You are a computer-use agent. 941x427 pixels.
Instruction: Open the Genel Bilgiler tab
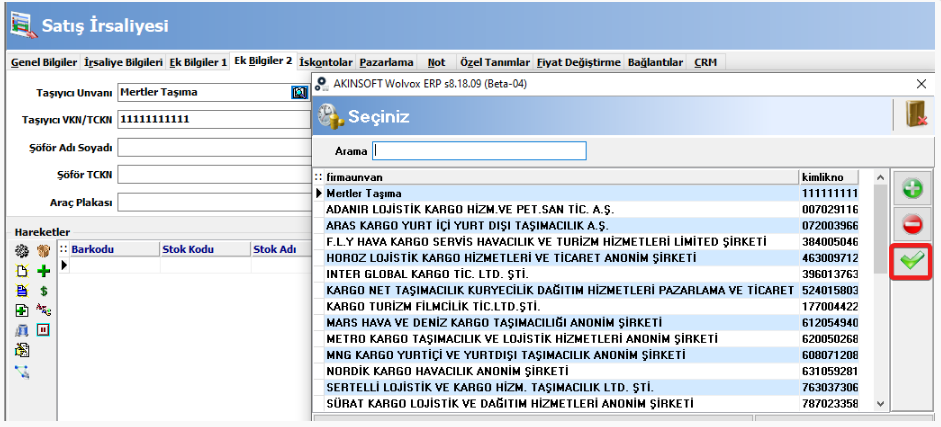(x=44, y=62)
